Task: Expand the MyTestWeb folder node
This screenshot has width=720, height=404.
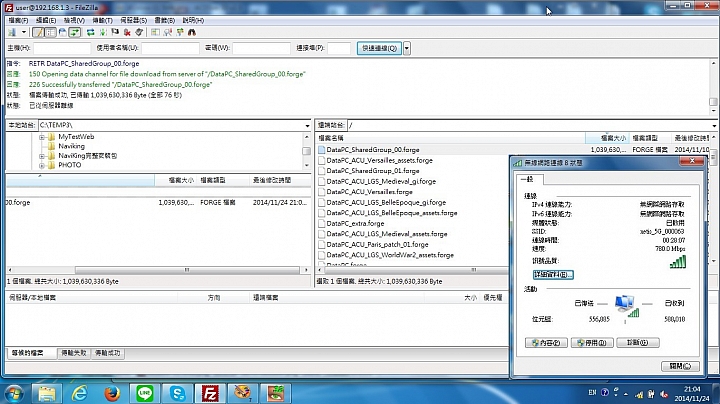Action: [42, 137]
